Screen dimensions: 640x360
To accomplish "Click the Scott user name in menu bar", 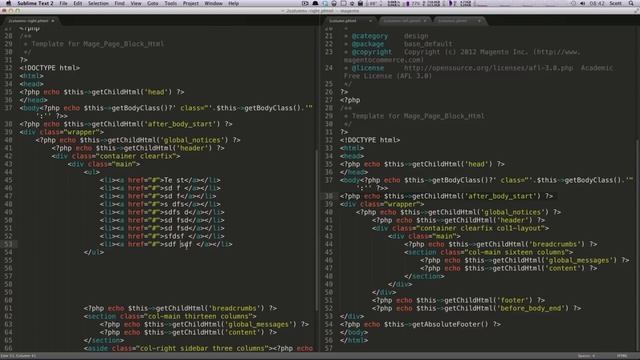I will [x=616, y=3].
